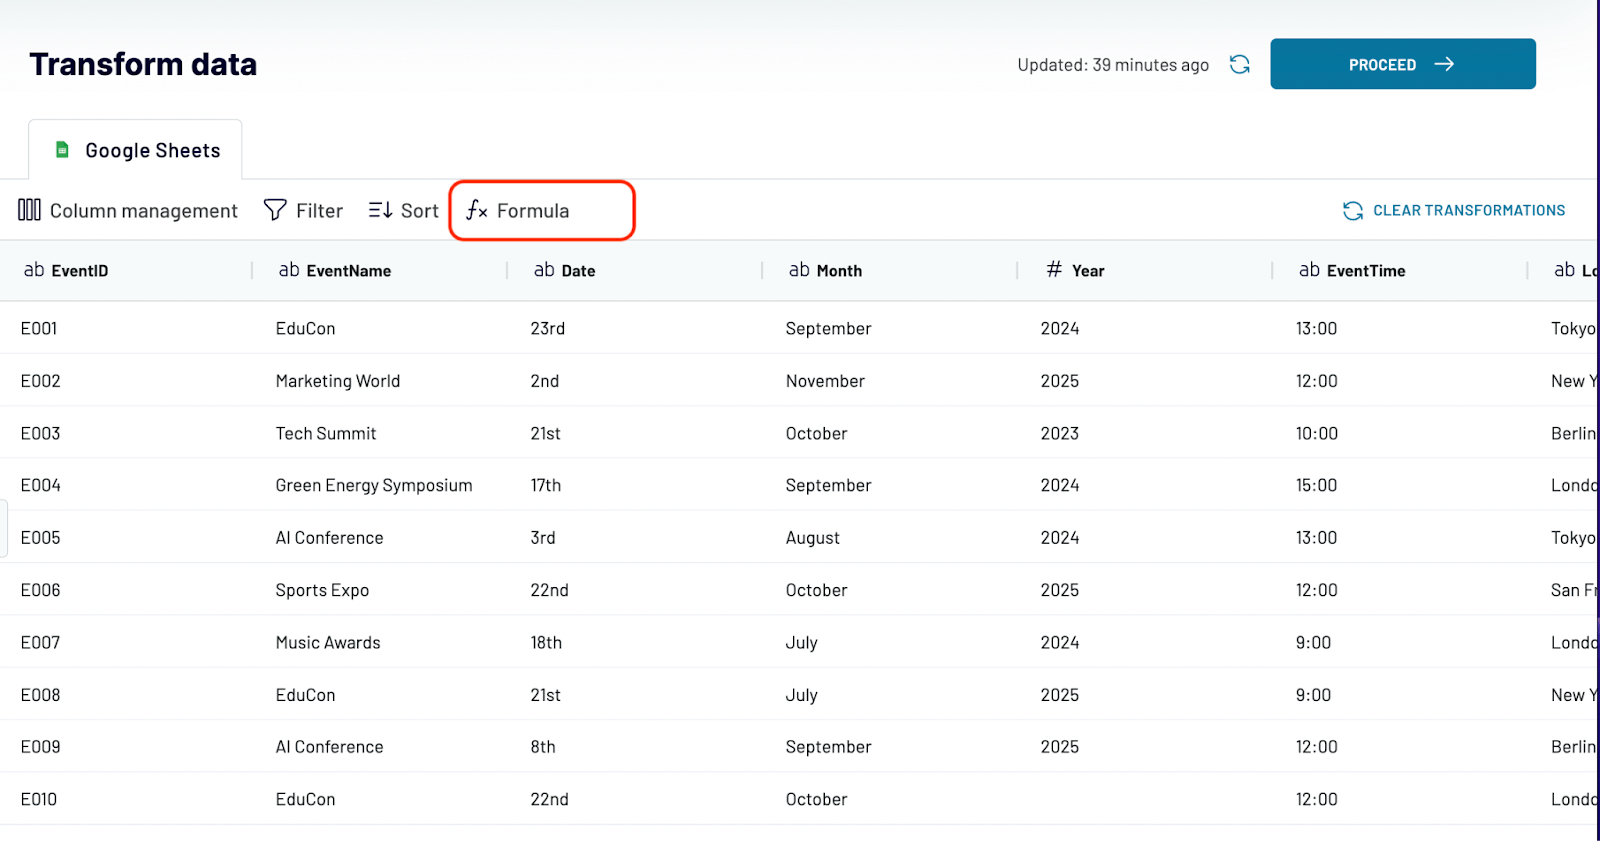Click the PROCEED button
Viewport: 1600px width, 841px height.
pyautogui.click(x=1403, y=64)
